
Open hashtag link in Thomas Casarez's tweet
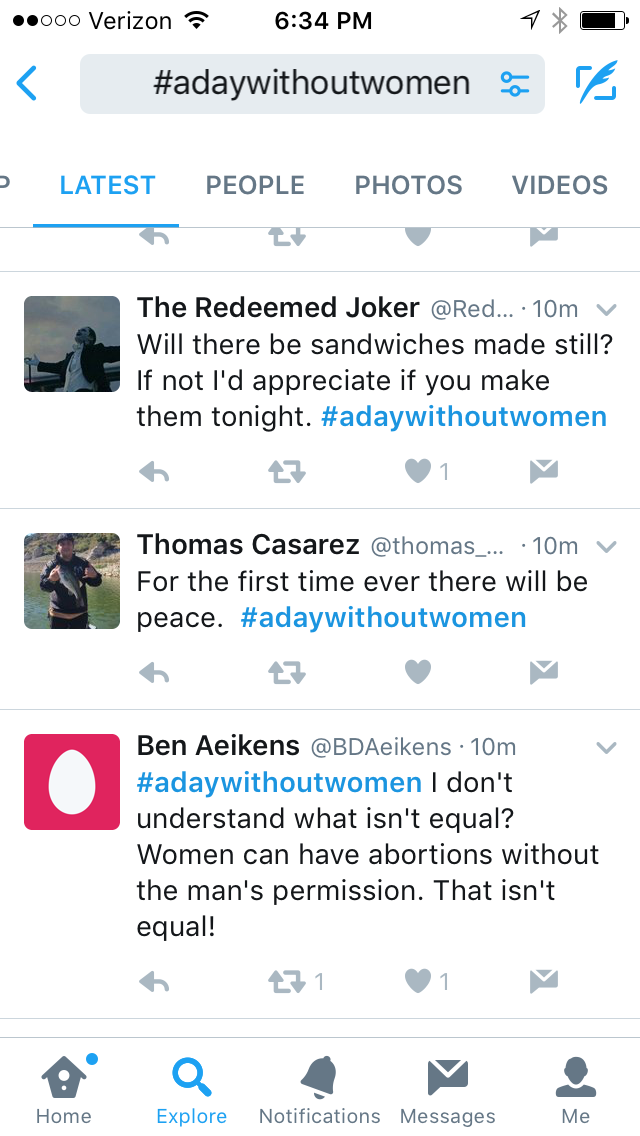pos(383,618)
